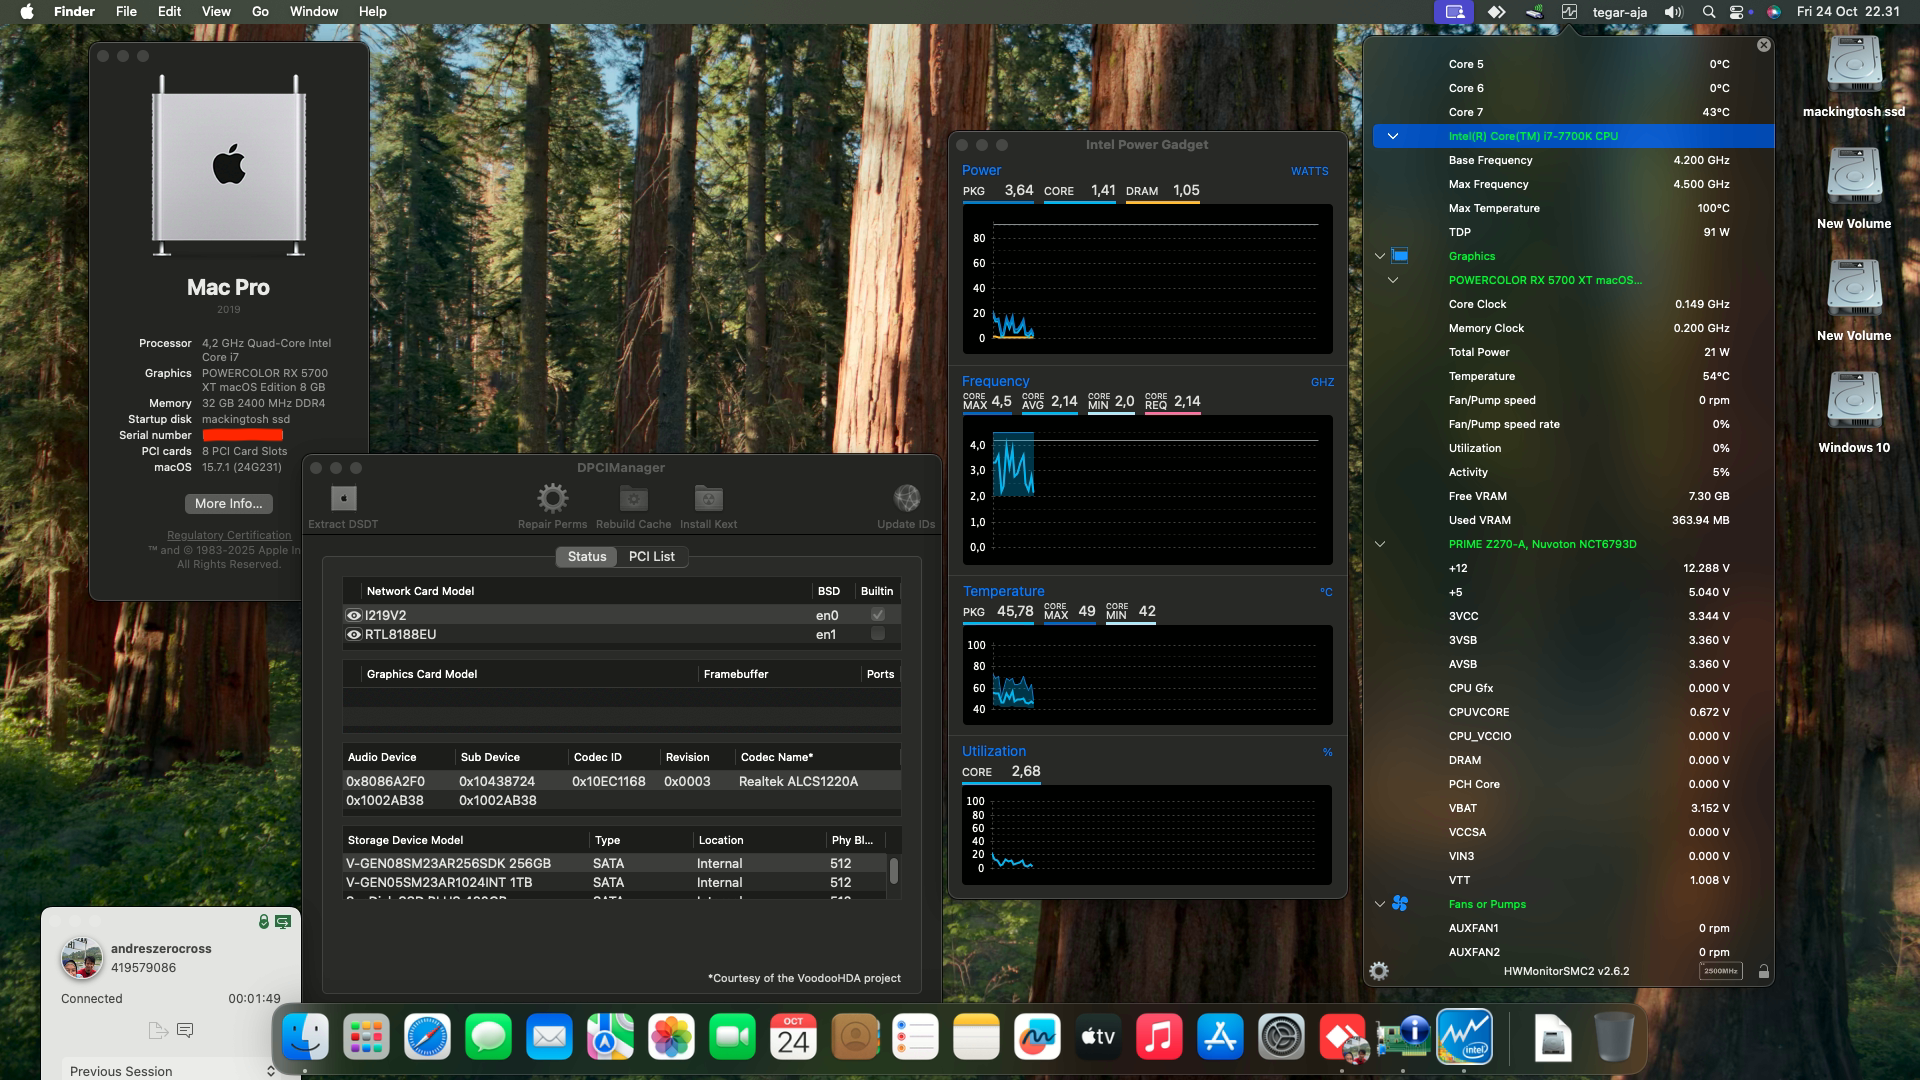Open the Window menu
This screenshot has width=1920, height=1080.
click(314, 12)
